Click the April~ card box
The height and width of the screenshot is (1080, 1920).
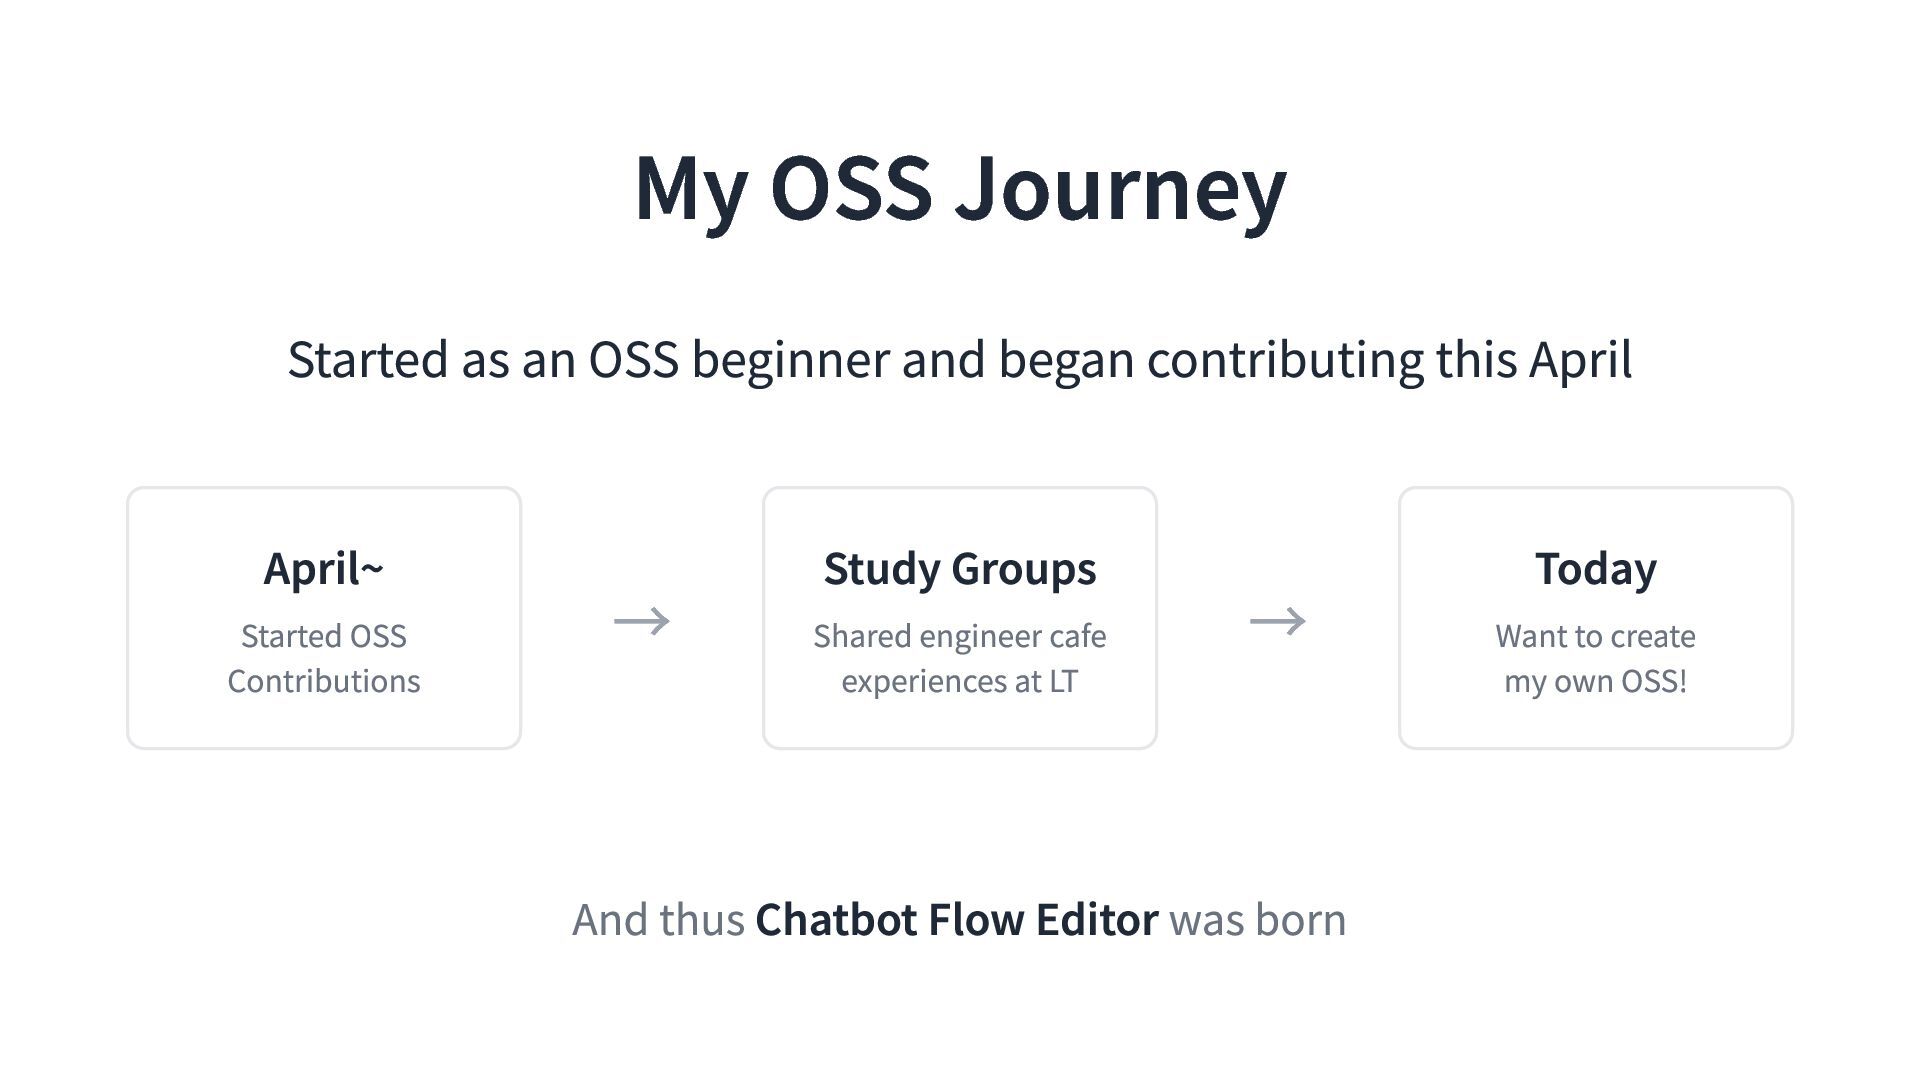[324, 618]
